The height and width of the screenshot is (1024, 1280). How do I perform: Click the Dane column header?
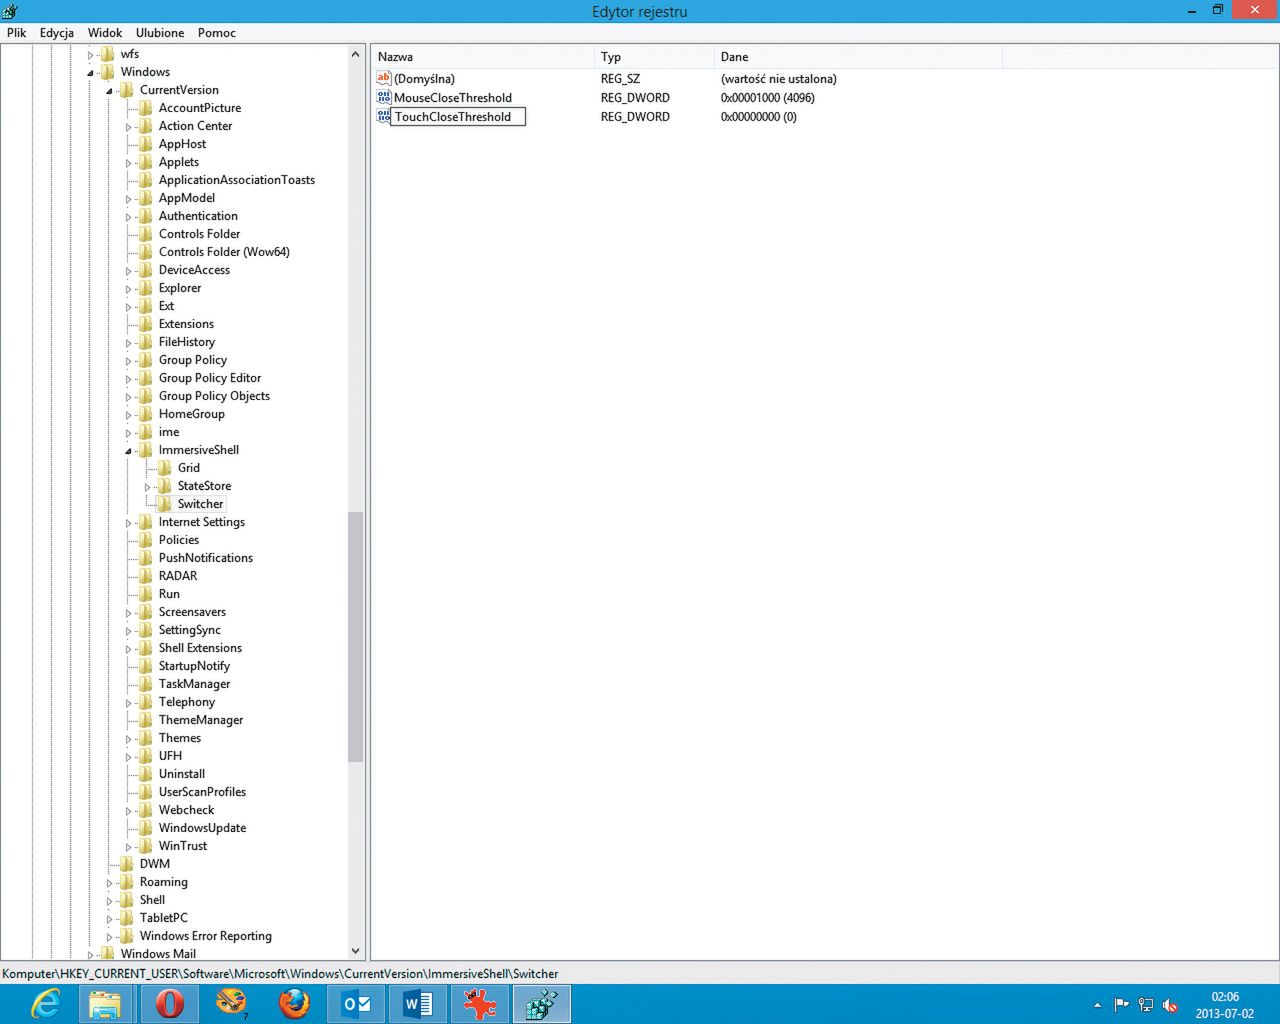pos(858,57)
